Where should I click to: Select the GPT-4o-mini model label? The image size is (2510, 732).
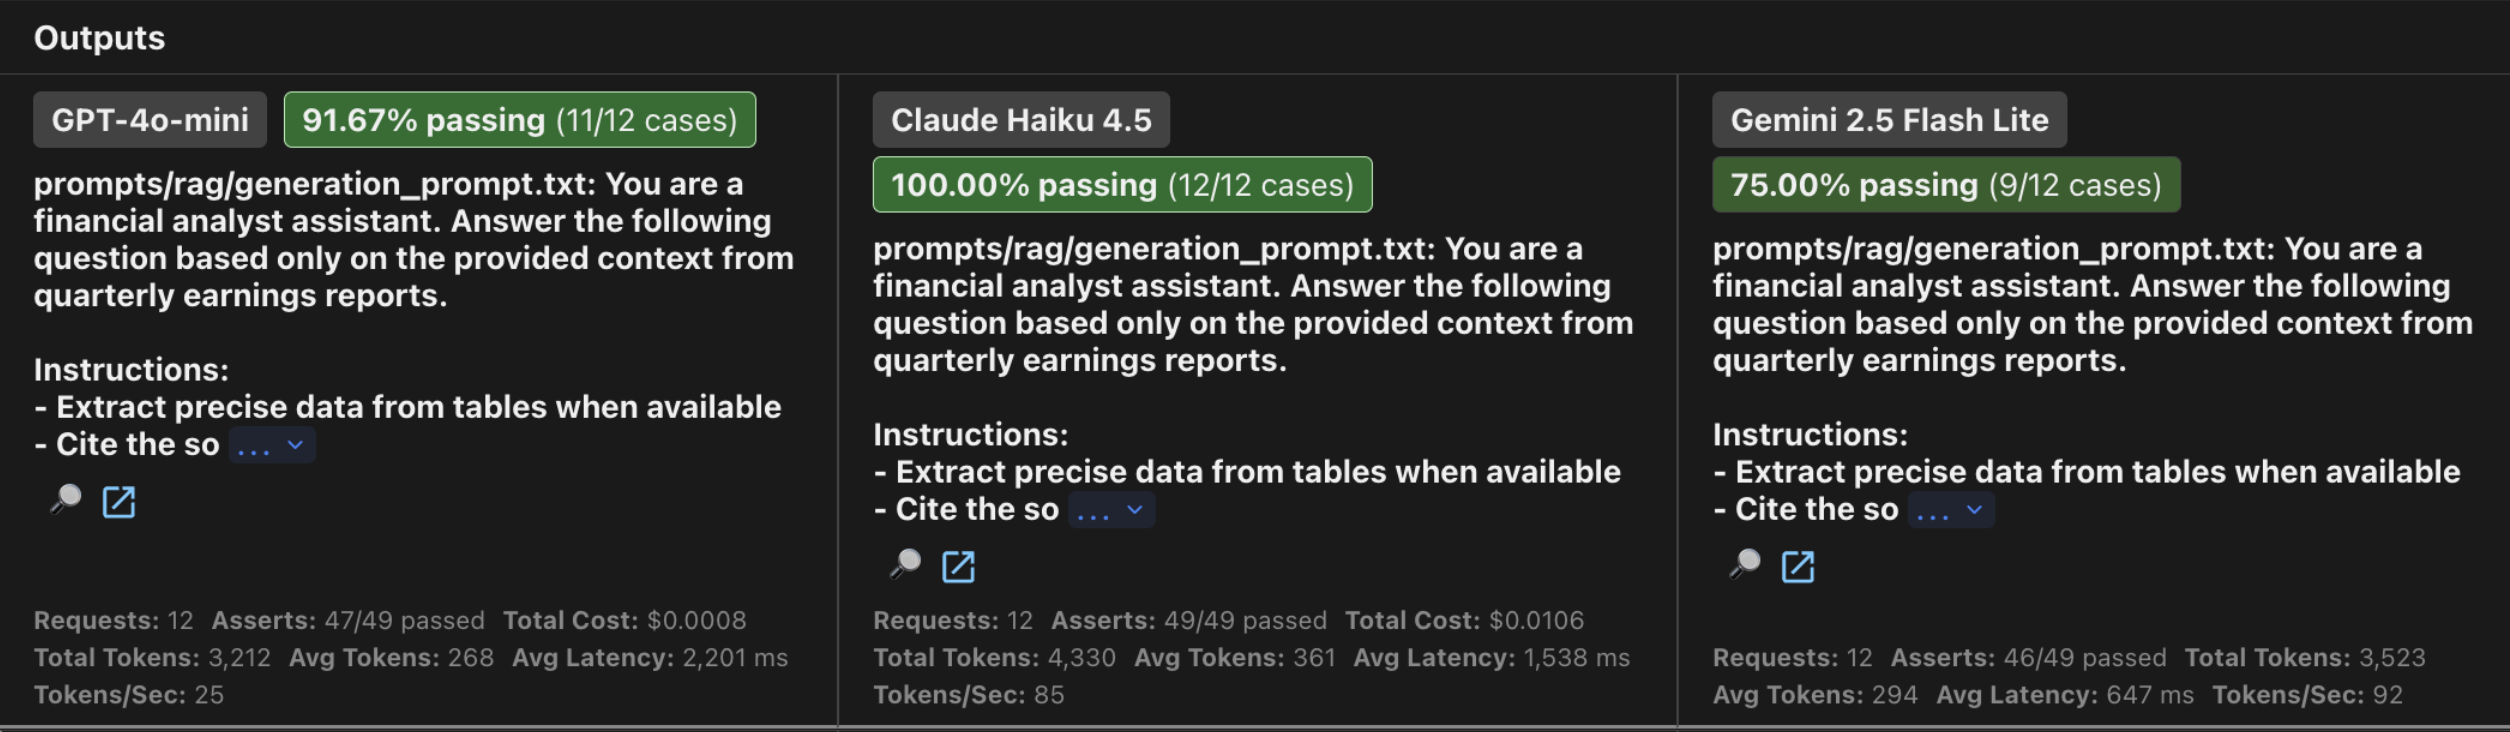coord(149,118)
